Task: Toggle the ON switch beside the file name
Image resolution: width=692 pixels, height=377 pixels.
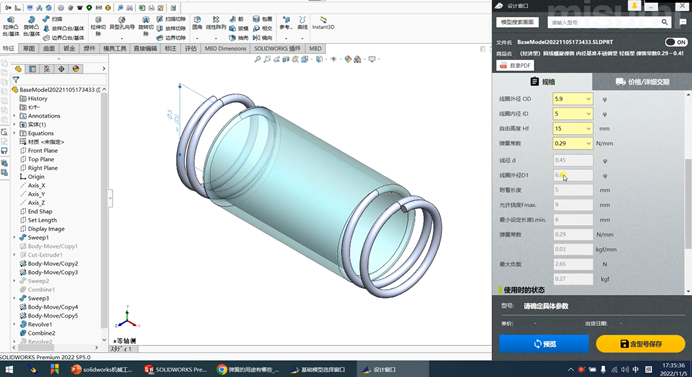Action: pyautogui.click(x=676, y=42)
